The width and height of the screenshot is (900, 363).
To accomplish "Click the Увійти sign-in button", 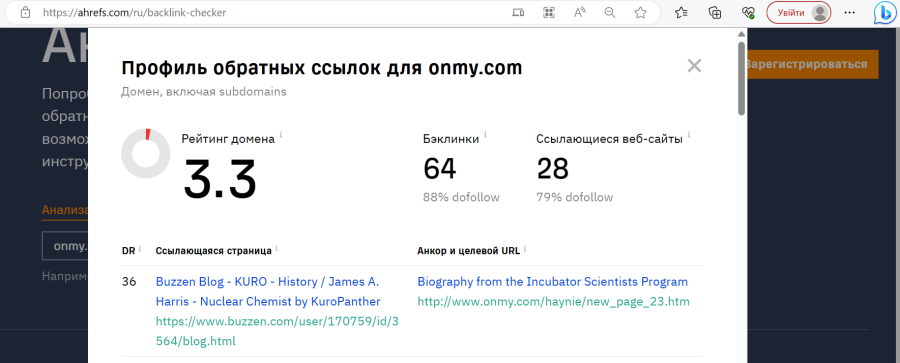I will click(799, 13).
